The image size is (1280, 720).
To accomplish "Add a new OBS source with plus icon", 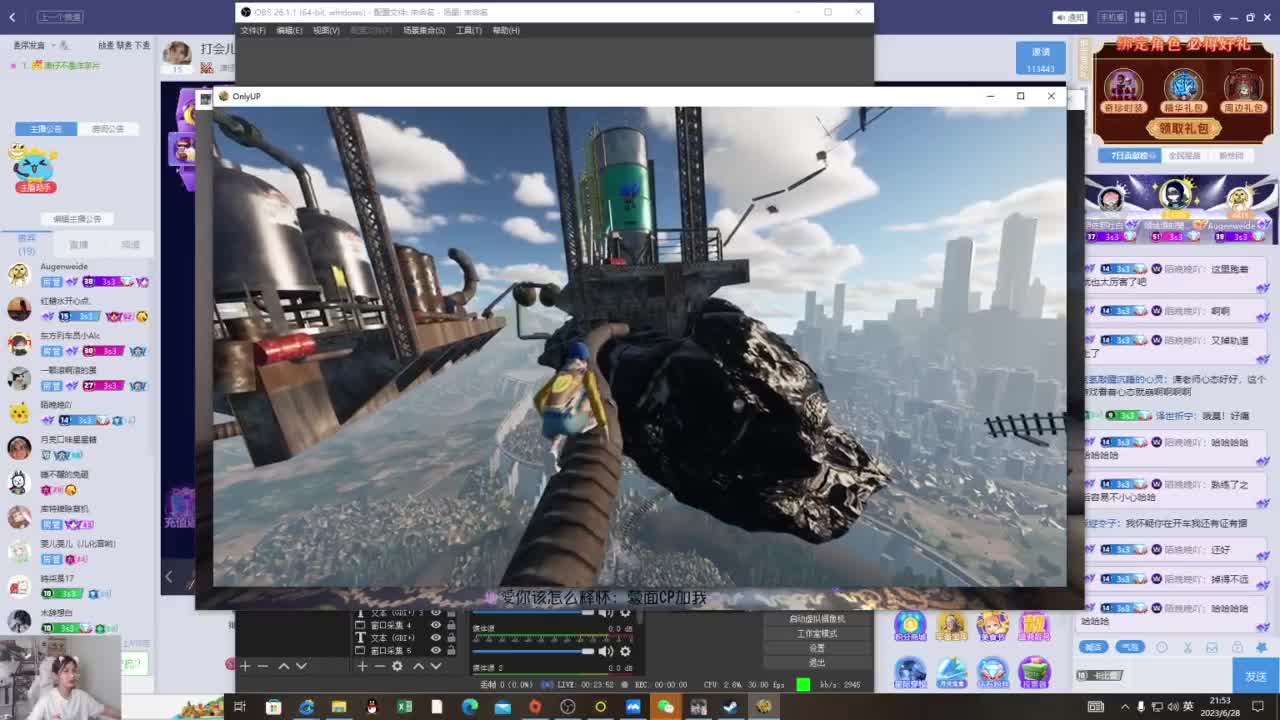I will click(x=362, y=666).
